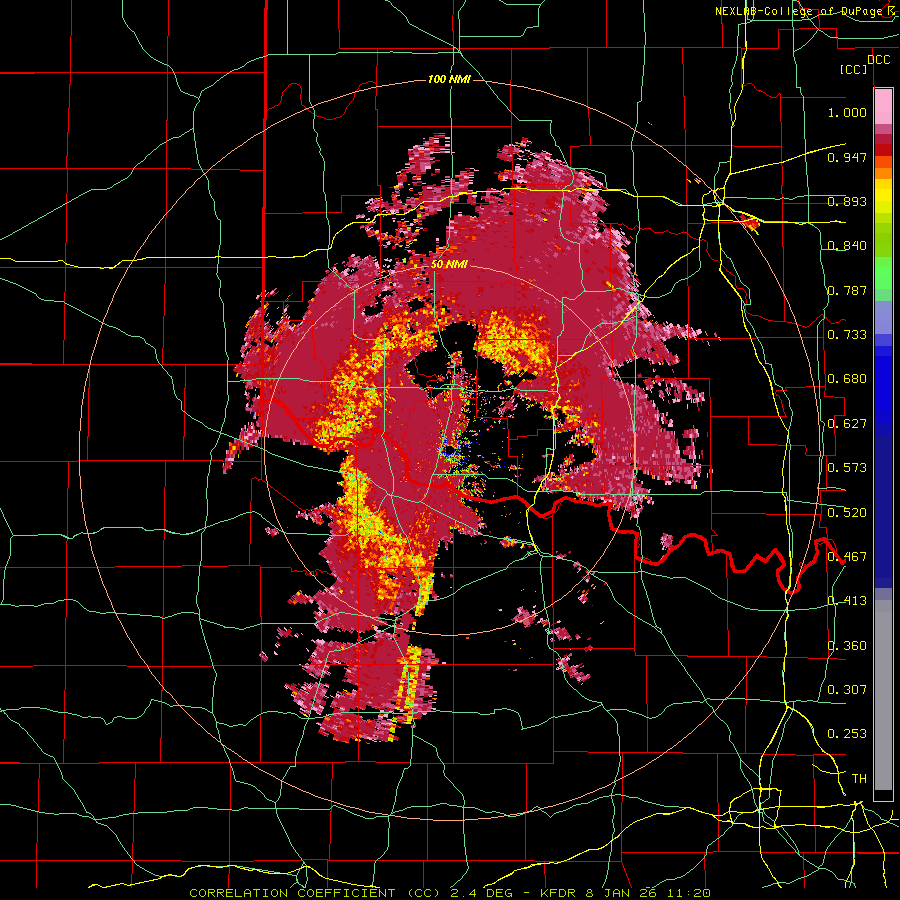Viewport: 900px width, 900px height.
Task: Click the 0.573 scale value
Action: tap(847, 468)
